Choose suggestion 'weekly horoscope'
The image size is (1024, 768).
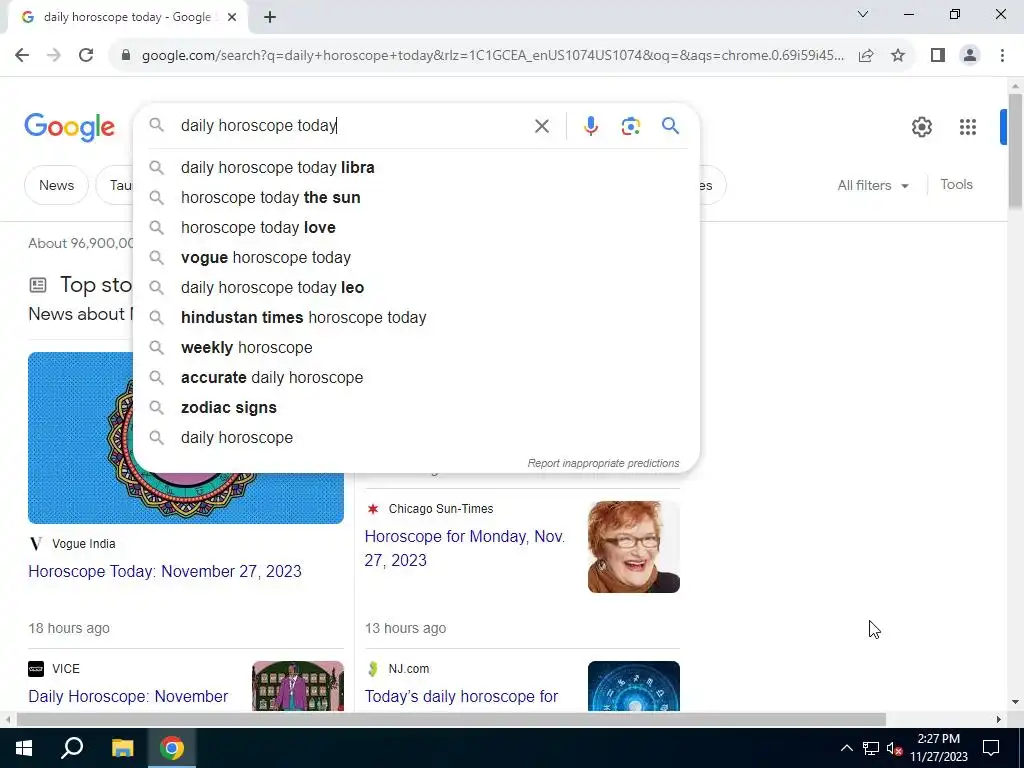click(416, 348)
